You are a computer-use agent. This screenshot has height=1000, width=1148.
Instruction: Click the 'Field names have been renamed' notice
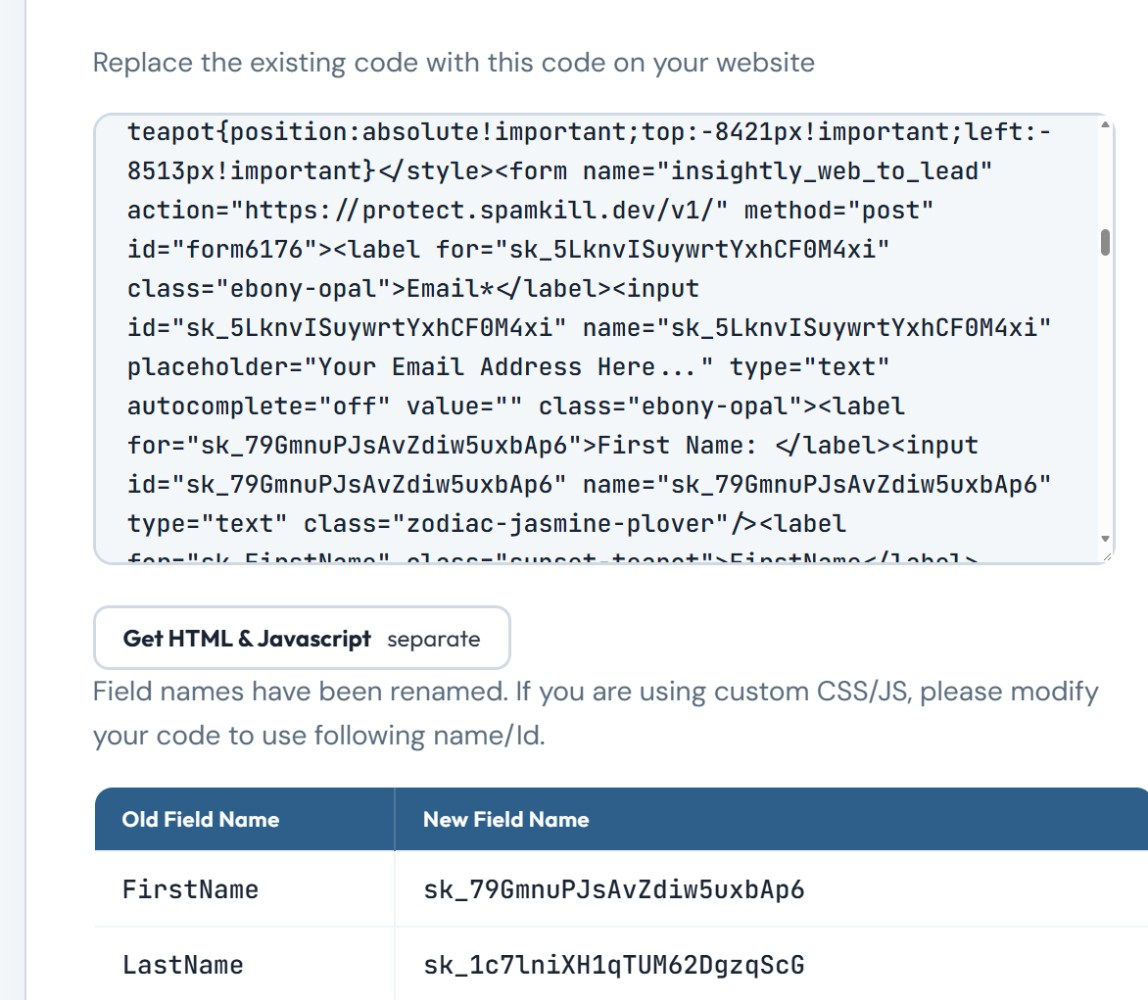pos(595,713)
